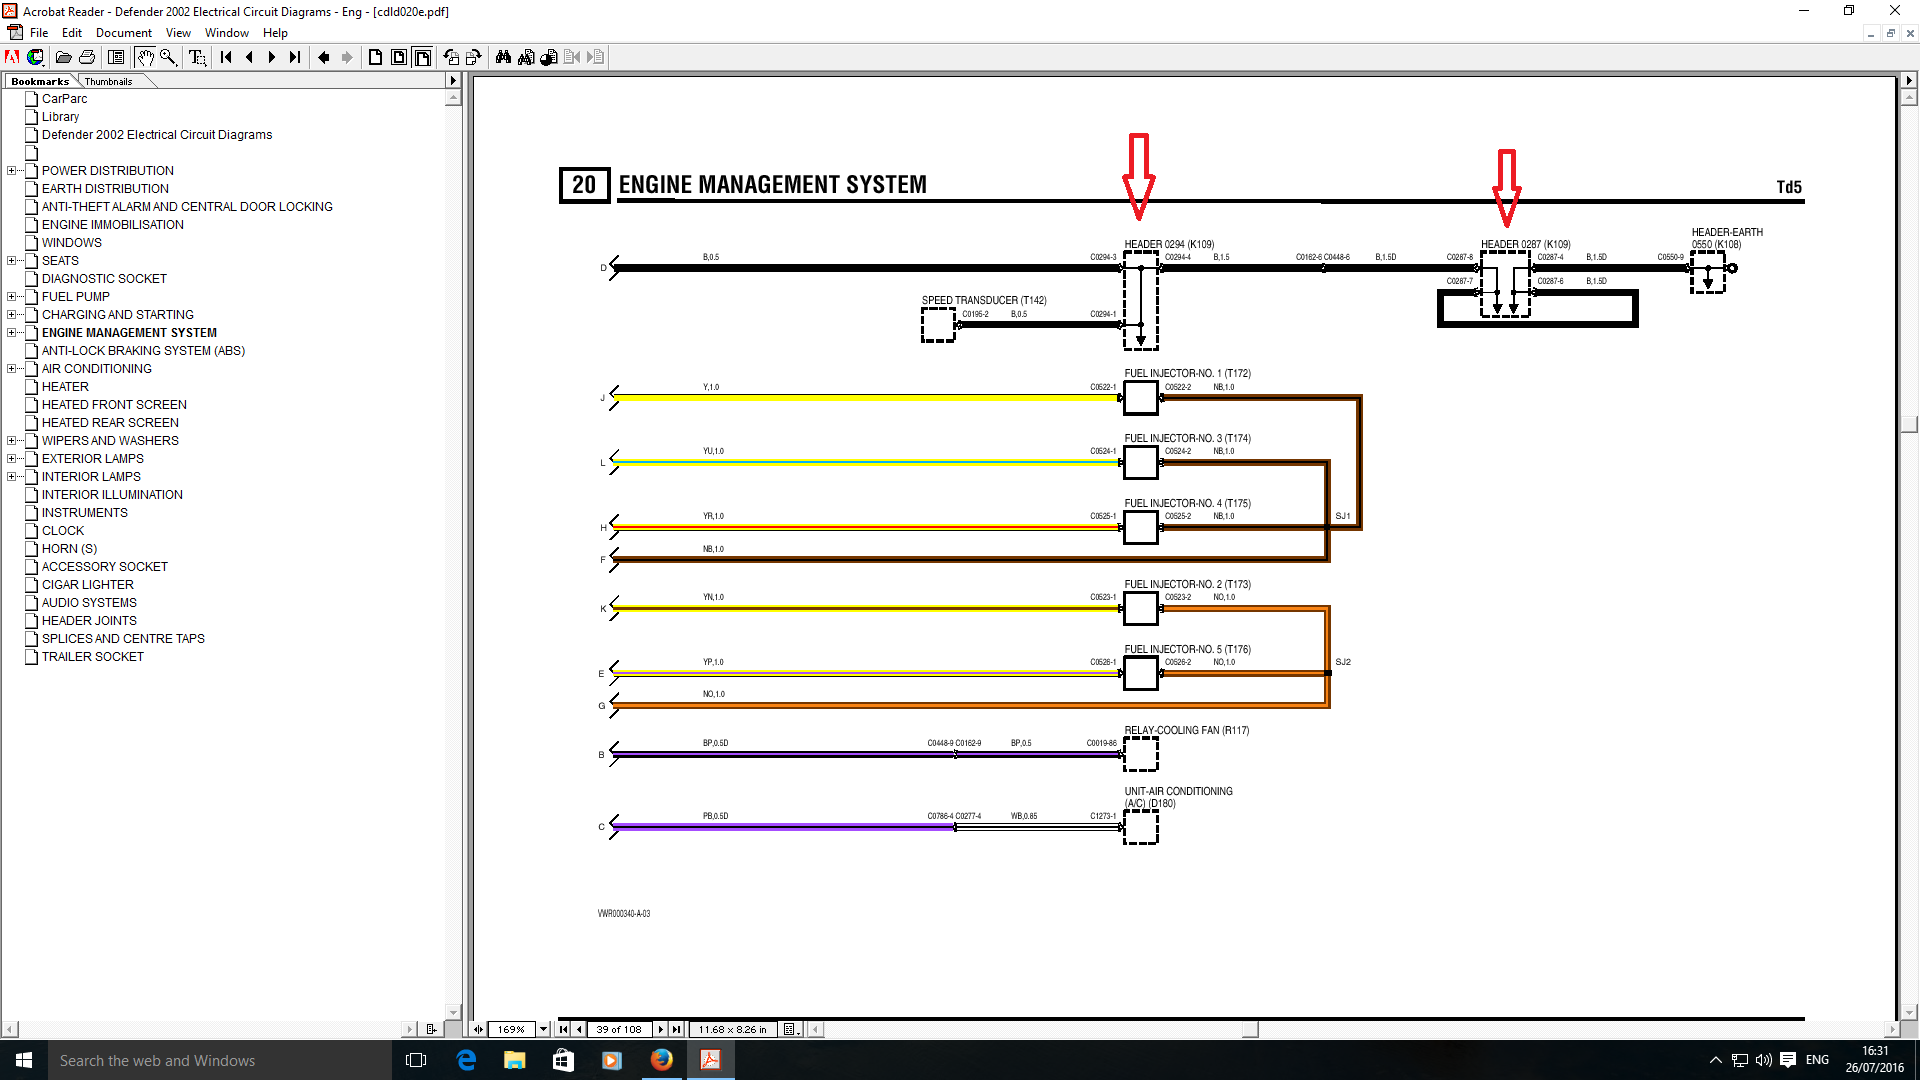
Task: Go to next page in status bar
Action: click(661, 1029)
